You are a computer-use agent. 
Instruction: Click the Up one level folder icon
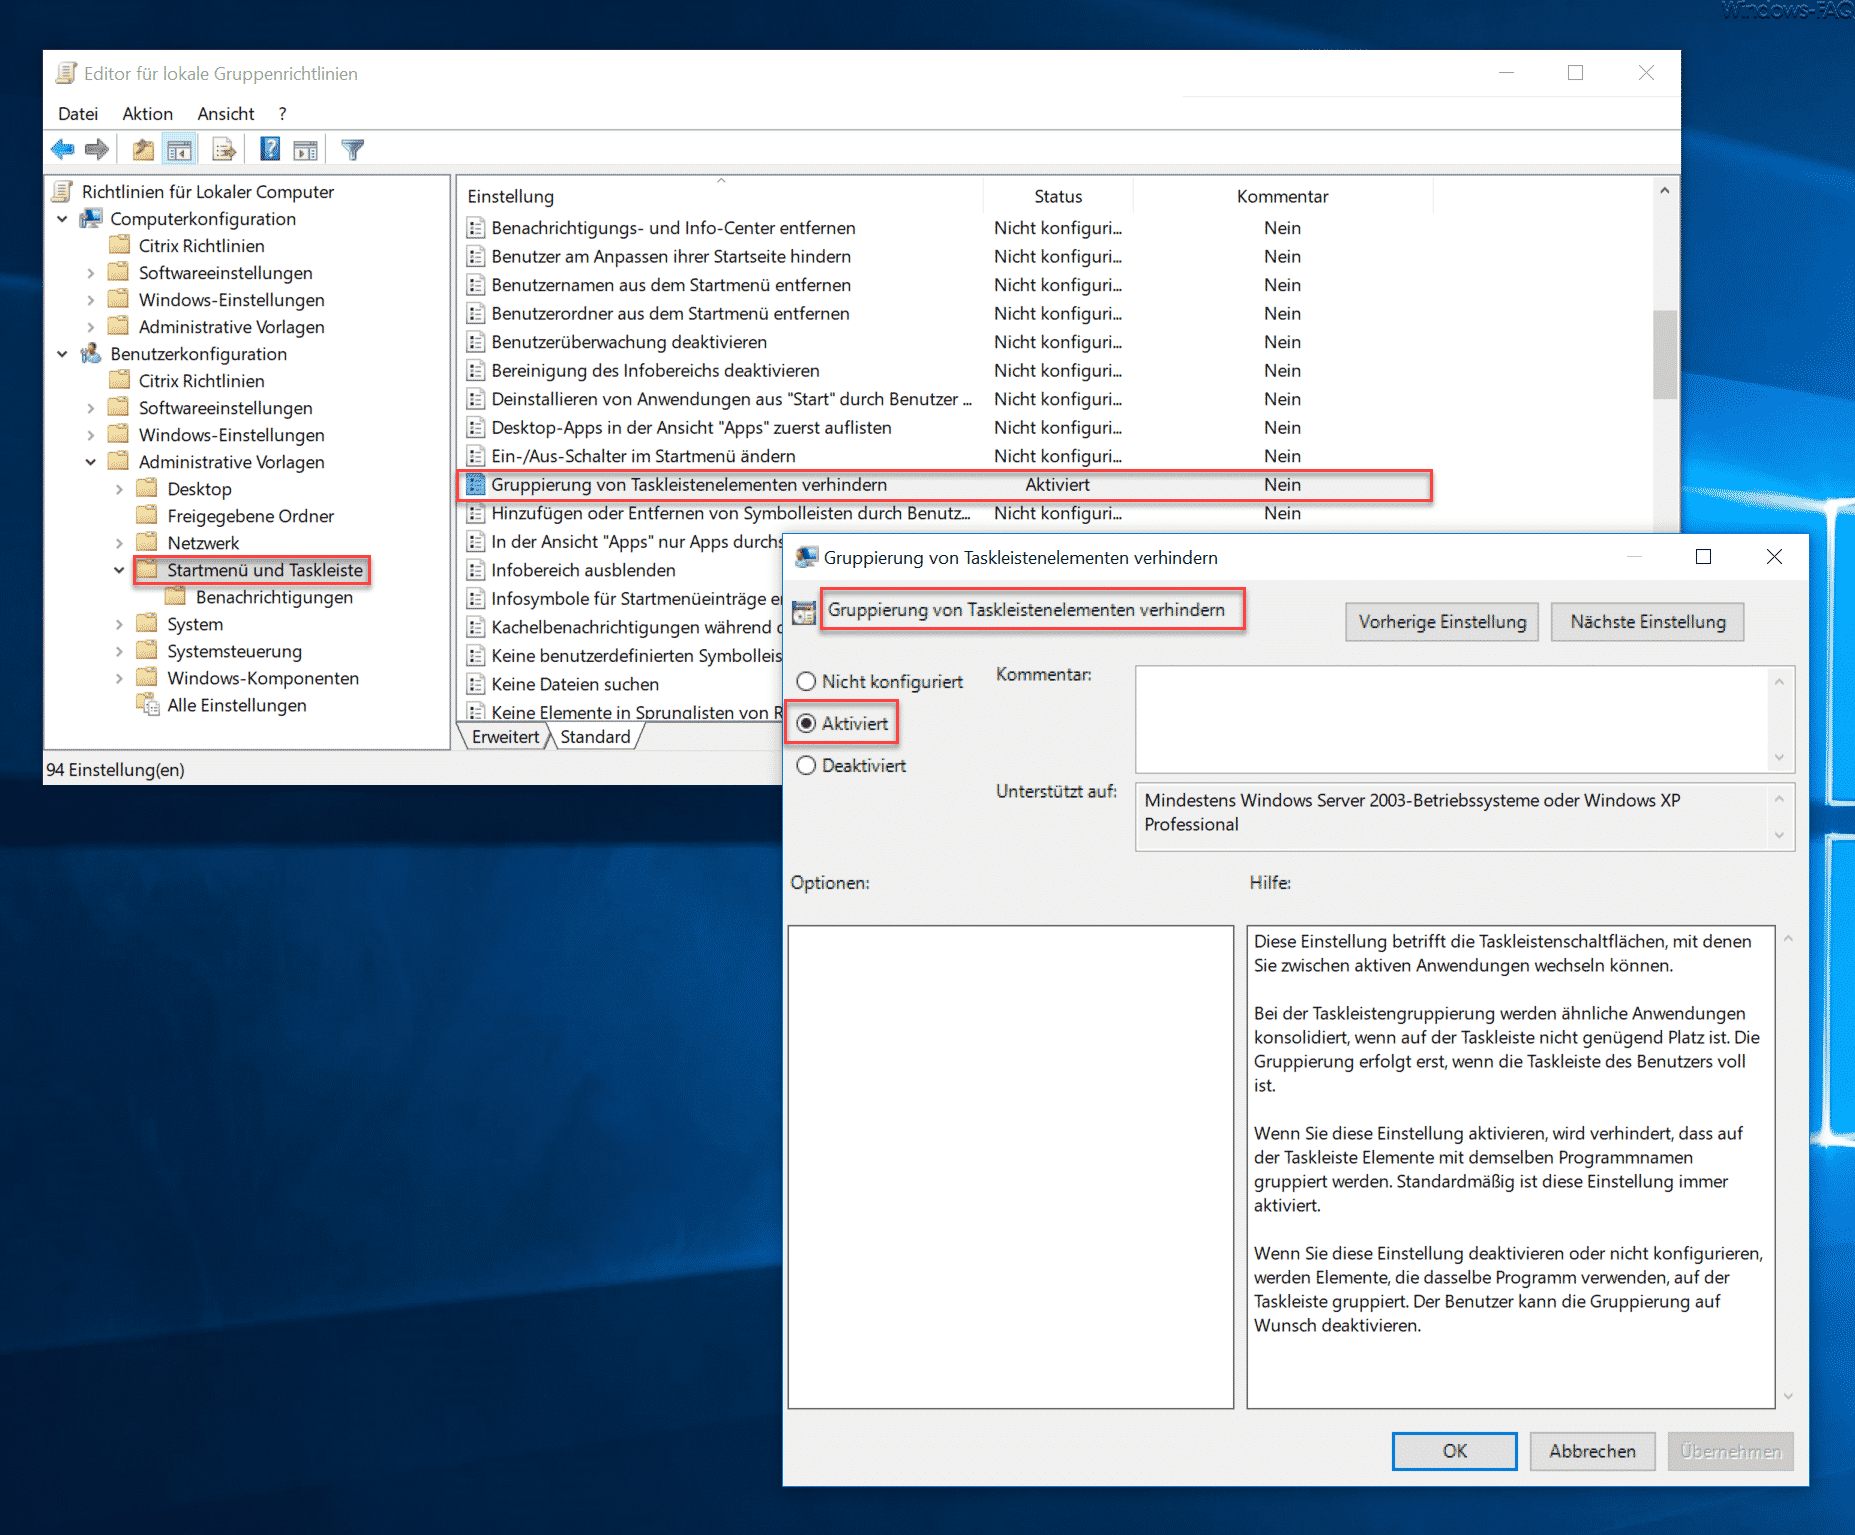(x=143, y=150)
